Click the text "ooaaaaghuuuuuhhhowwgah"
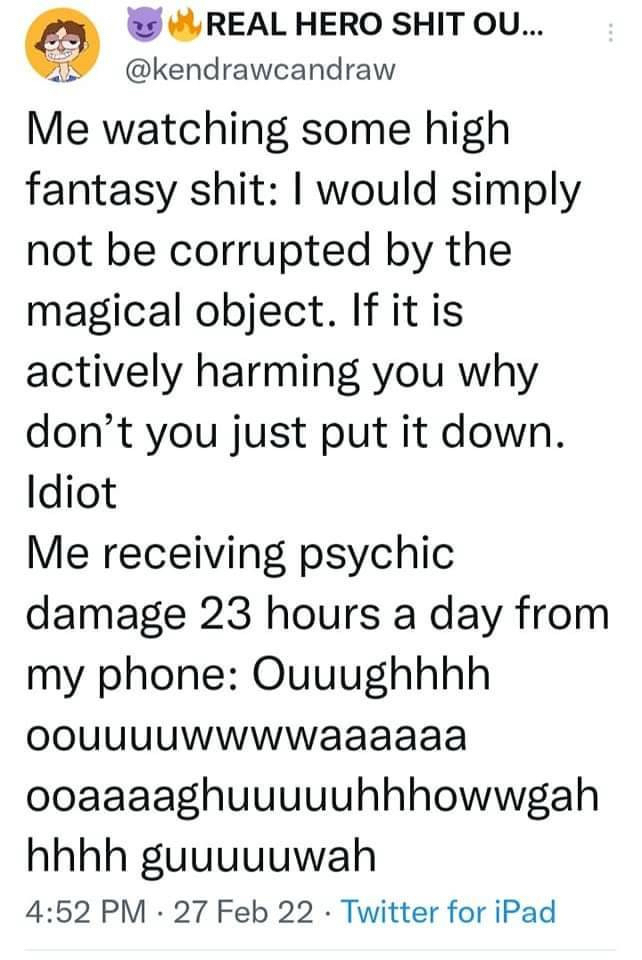This screenshot has width=642, height=960. (x=312, y=798)
